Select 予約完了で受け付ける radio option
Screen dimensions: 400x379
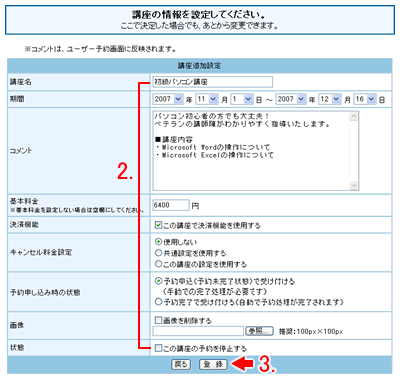(159, 302)
